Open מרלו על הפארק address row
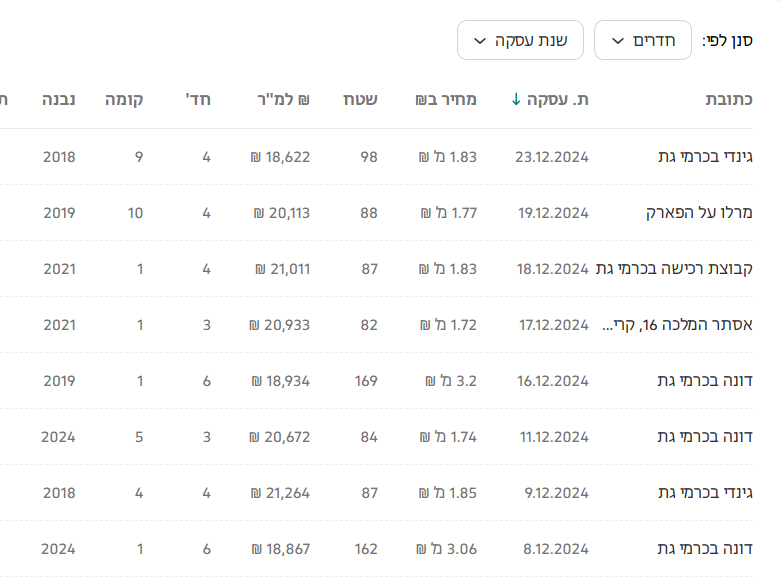 699,213
